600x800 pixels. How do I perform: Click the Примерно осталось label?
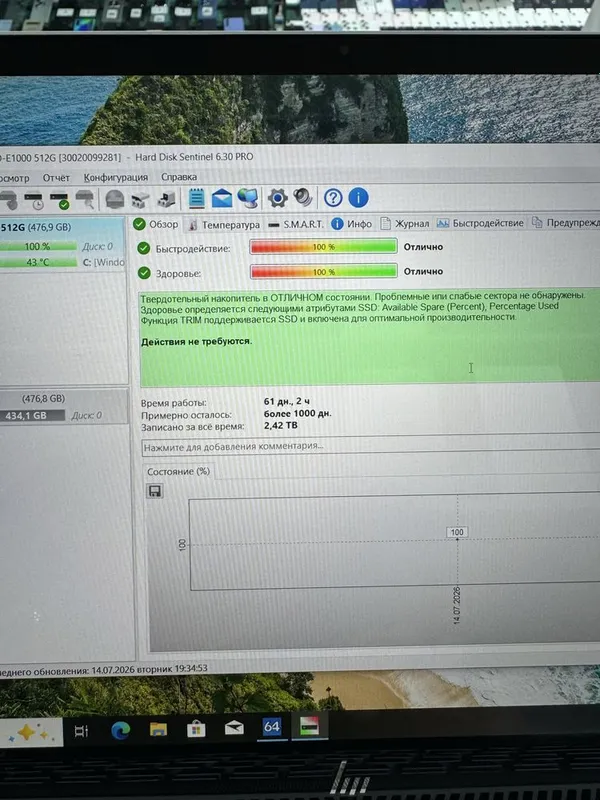[186, 415]
